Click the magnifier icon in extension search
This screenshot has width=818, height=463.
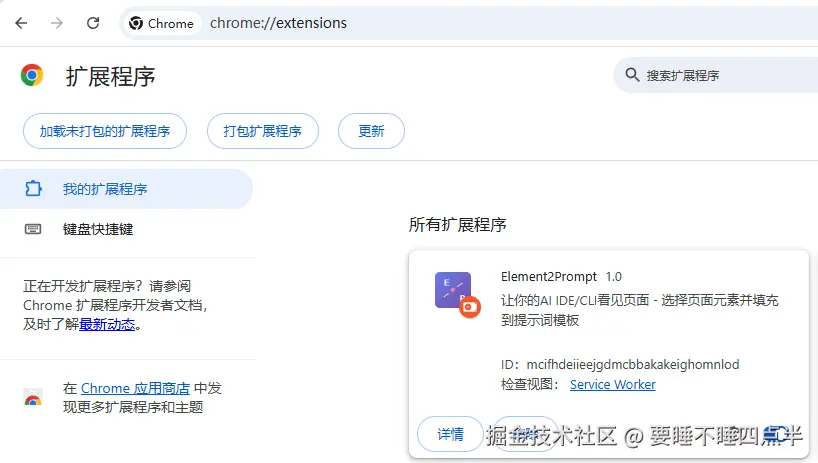pyautogui.click(x=632, y=75)
